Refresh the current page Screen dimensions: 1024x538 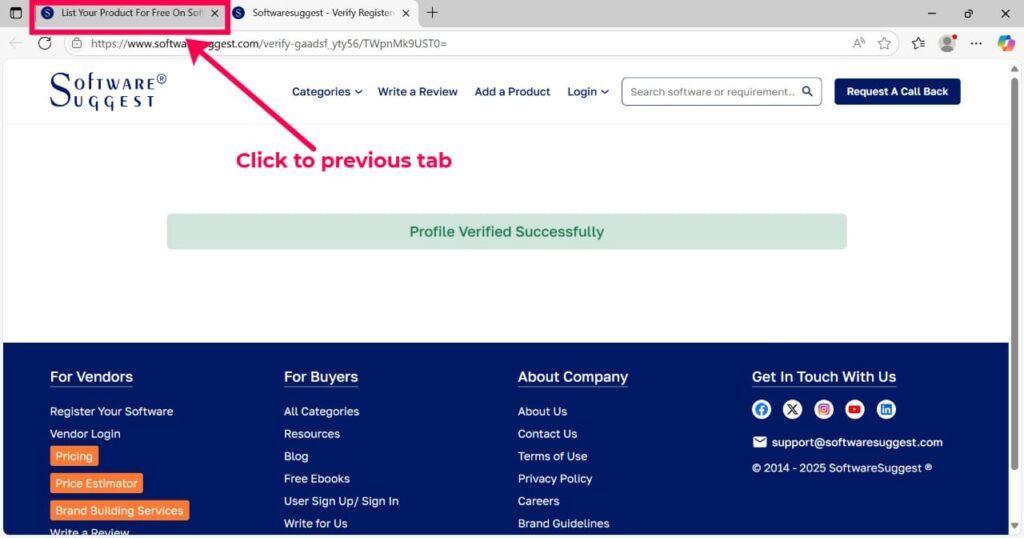(44, 44)
